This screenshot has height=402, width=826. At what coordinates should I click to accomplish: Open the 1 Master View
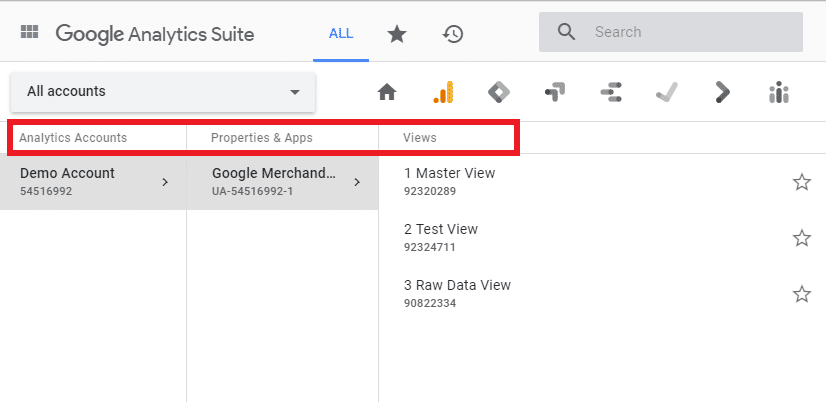[449, 174]
